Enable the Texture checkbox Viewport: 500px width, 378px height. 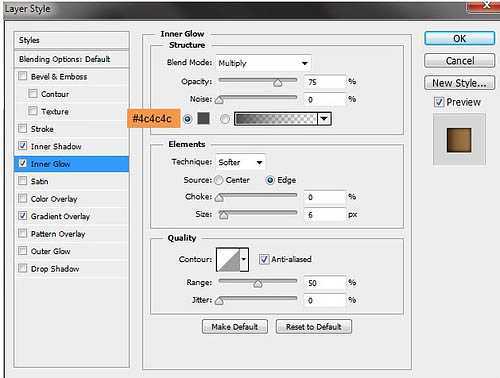(33, 111)
